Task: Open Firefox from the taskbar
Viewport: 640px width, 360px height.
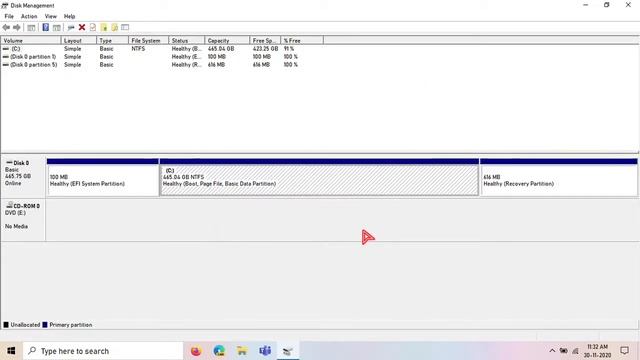Action: click(x=196, y=351)
